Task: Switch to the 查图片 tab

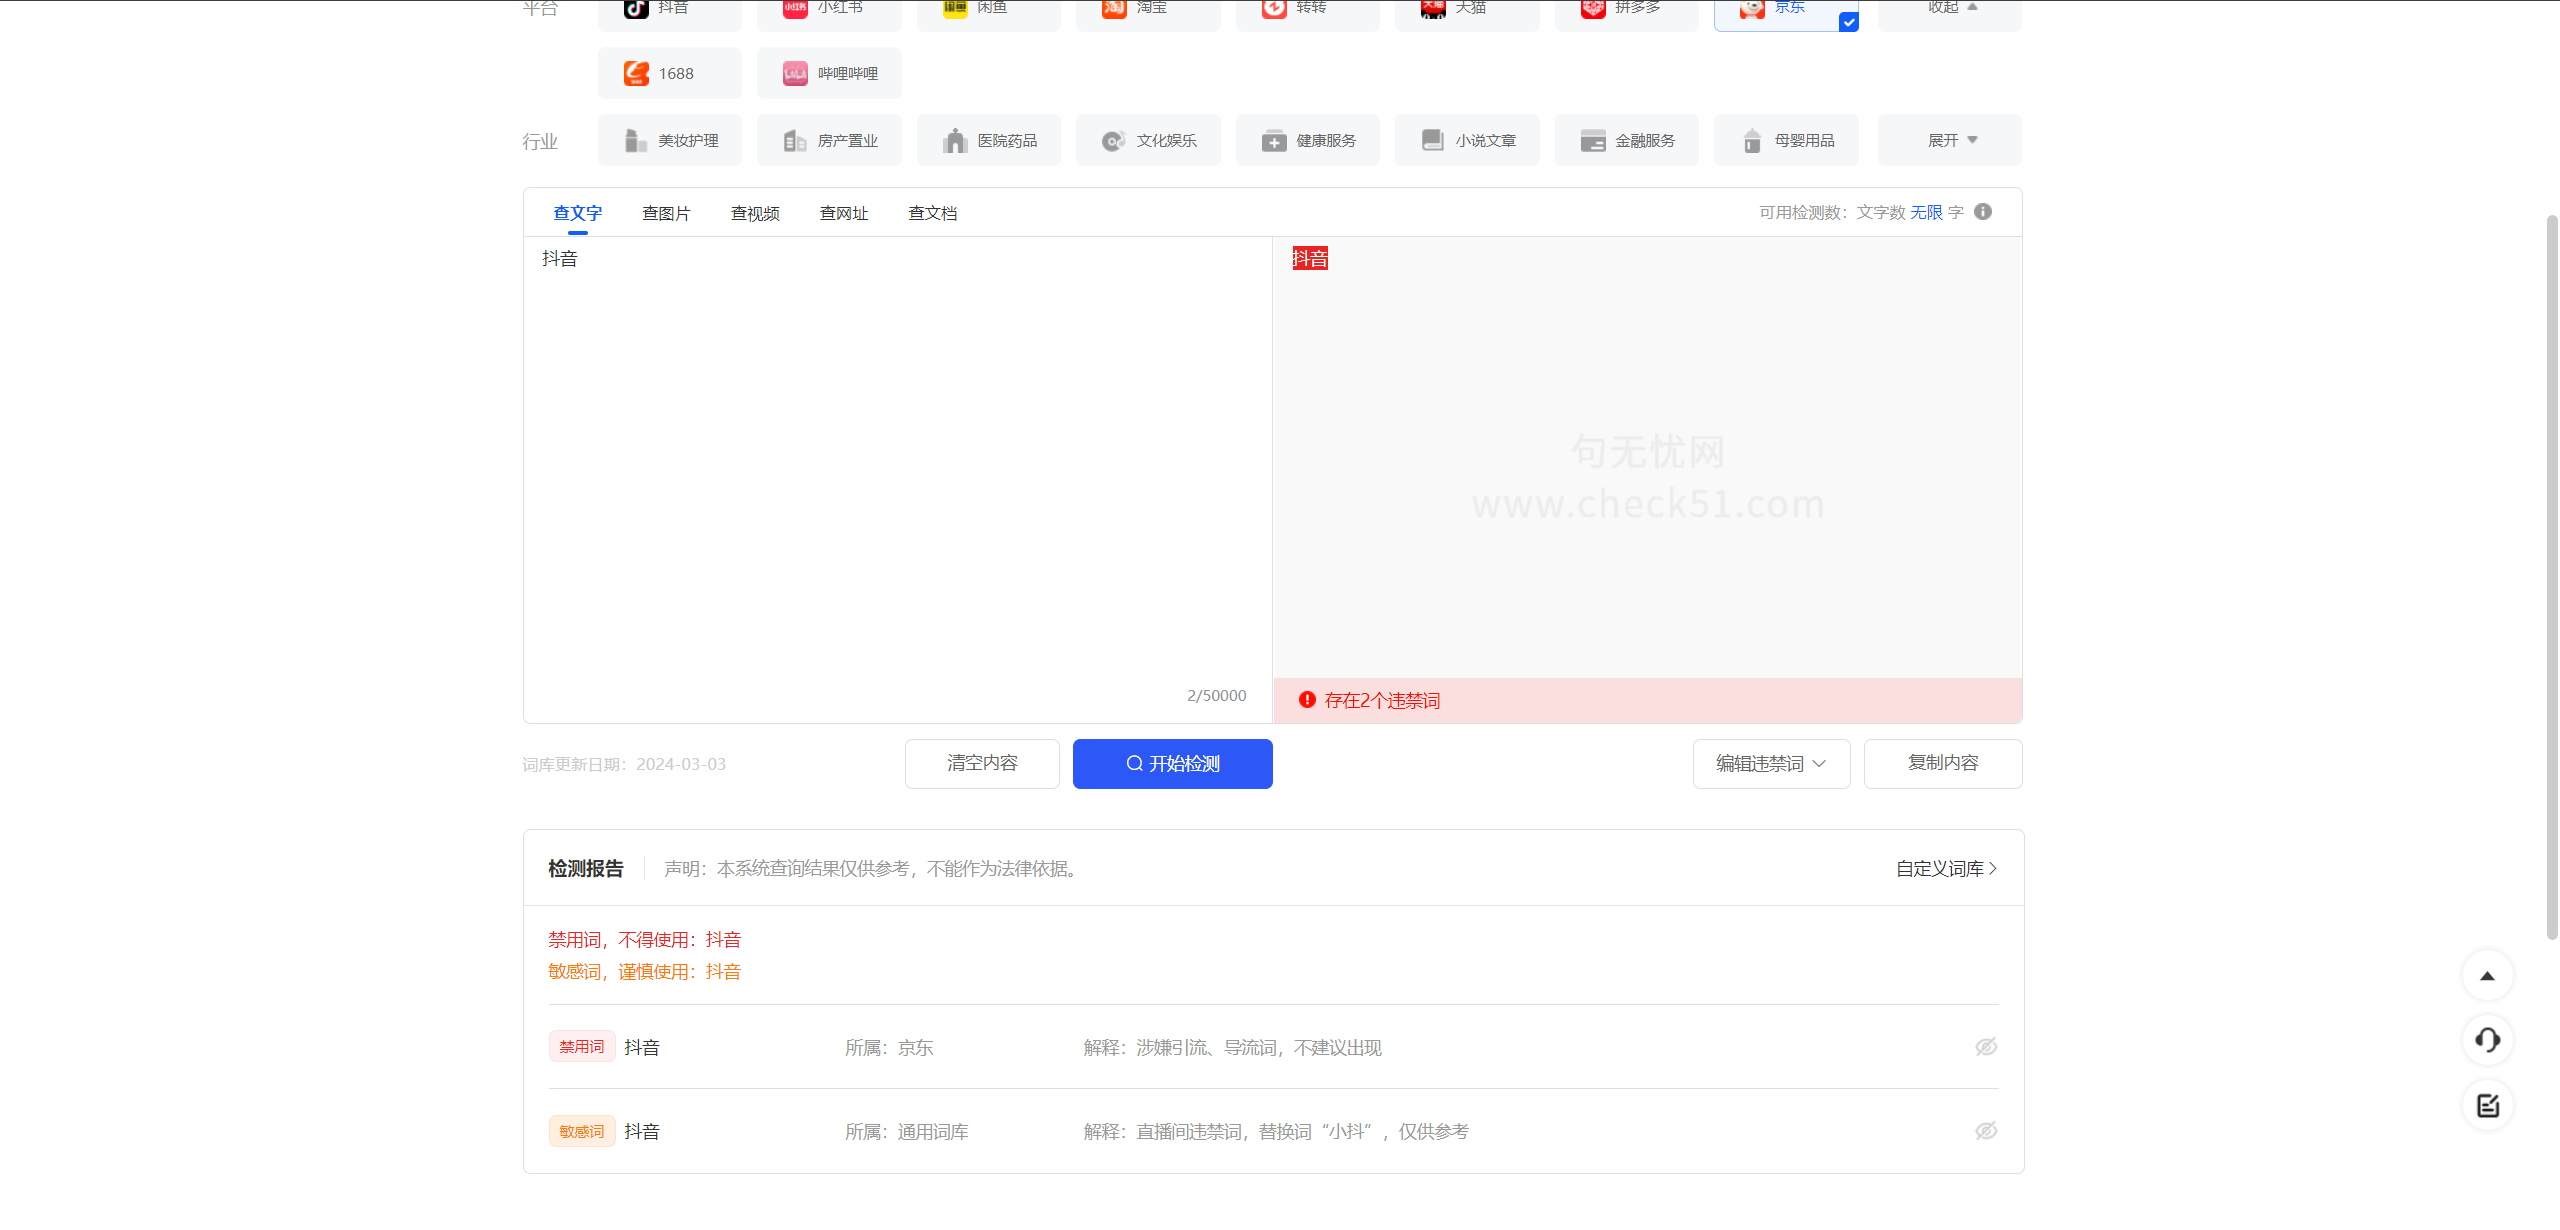Action: [666, 213]
